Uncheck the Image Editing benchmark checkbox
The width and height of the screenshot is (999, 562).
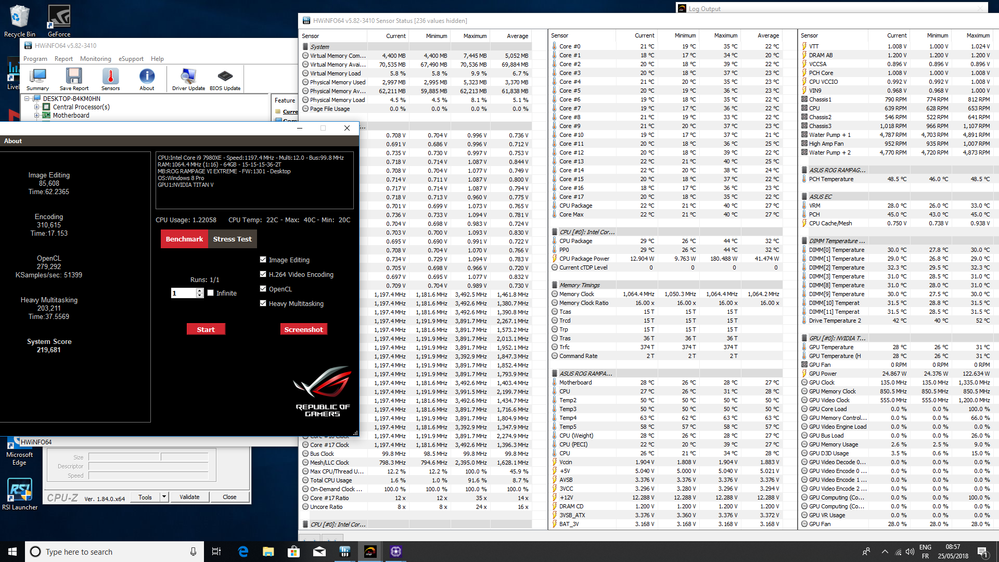263,260
